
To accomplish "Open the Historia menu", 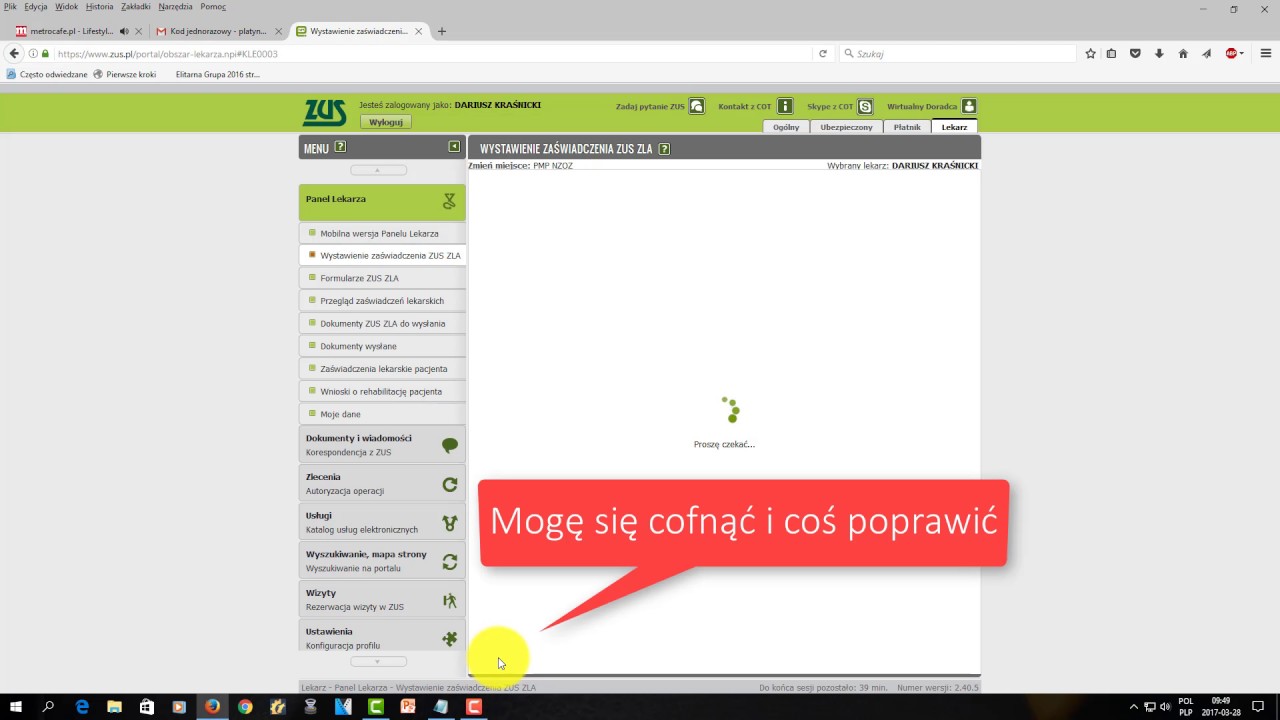I will coord(100,7).
